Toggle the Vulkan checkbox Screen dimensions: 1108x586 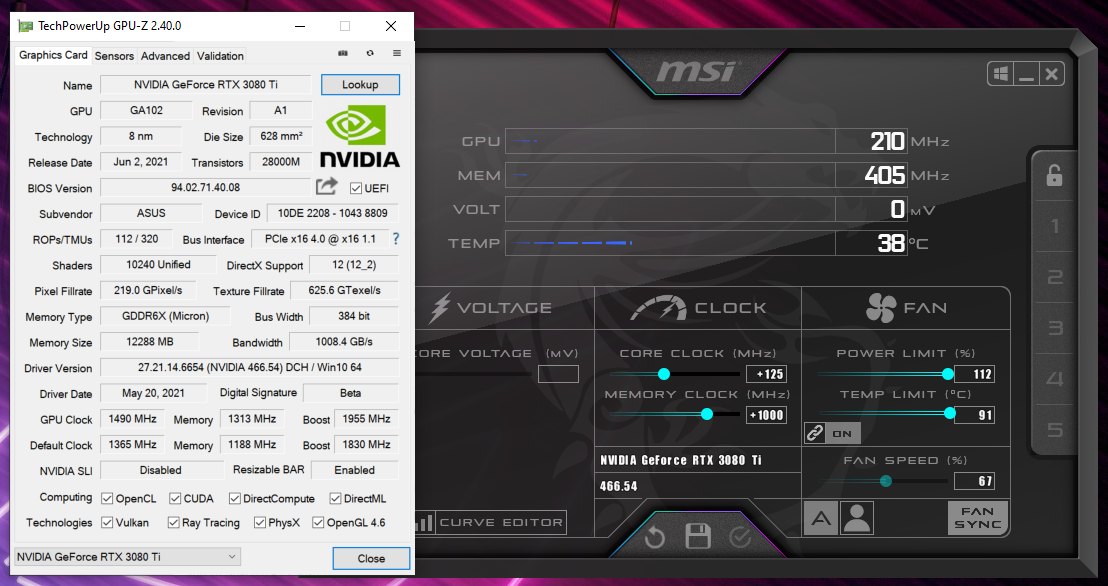(107, 522)
